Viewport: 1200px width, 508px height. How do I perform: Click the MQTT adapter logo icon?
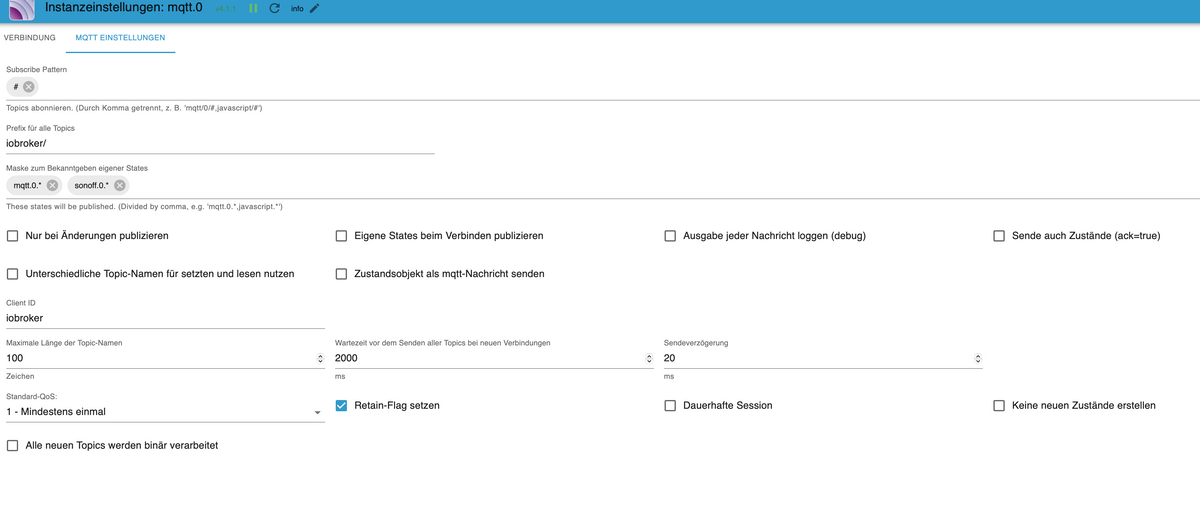pyautogui.click(x=22, y=10)
